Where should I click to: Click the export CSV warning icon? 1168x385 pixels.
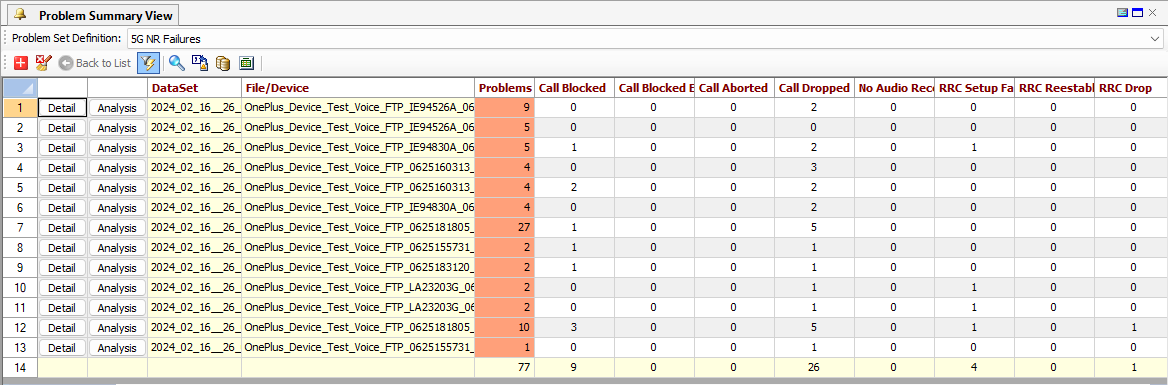coord(200,63)
